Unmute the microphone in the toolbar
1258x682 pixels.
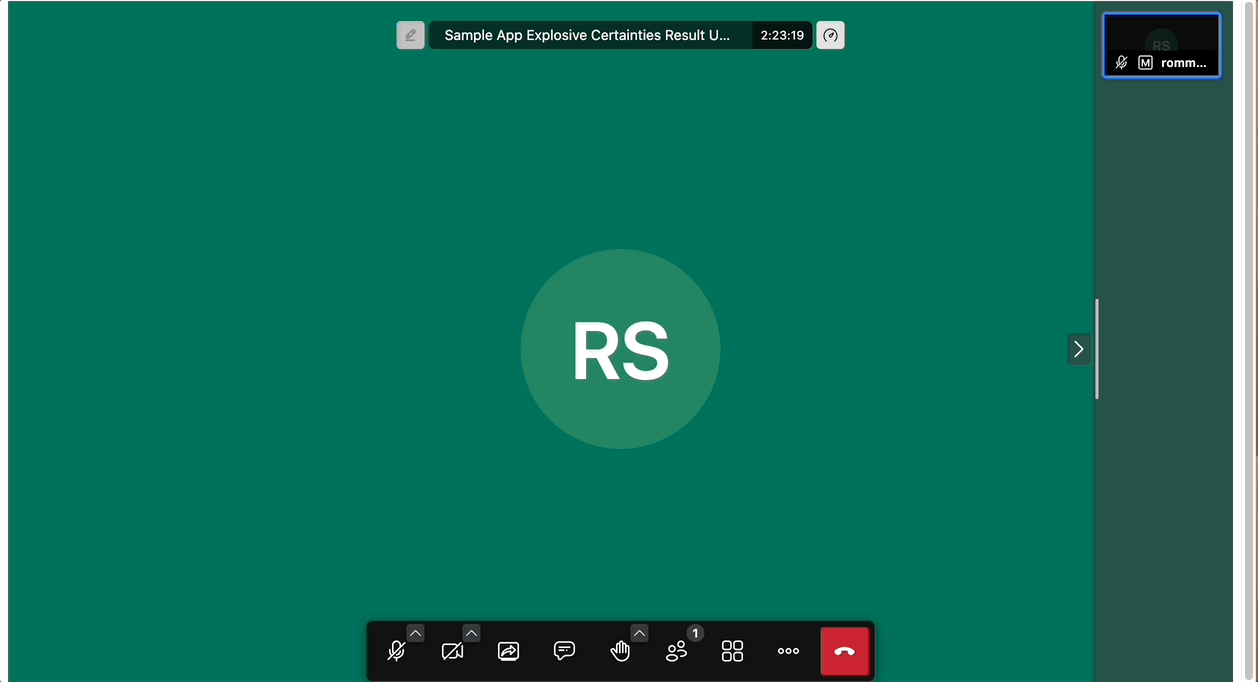pos(396,651)
